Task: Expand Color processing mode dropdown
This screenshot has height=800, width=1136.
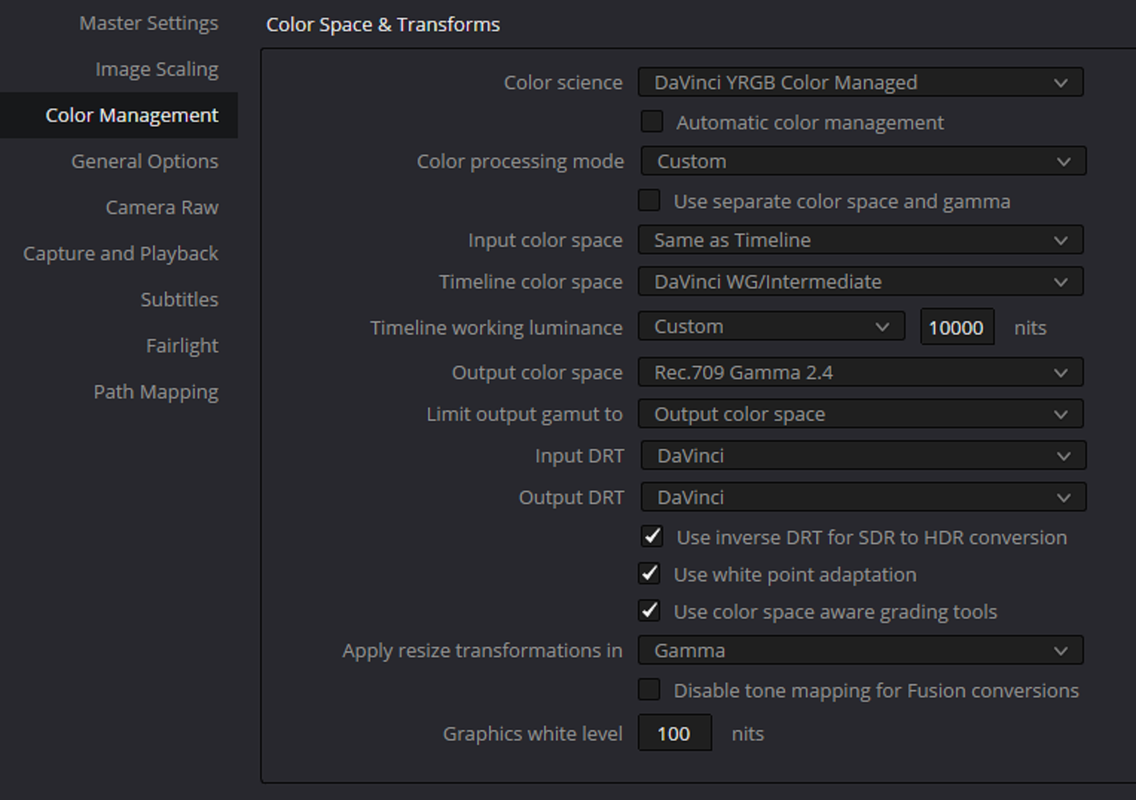Action: point(864,161)
